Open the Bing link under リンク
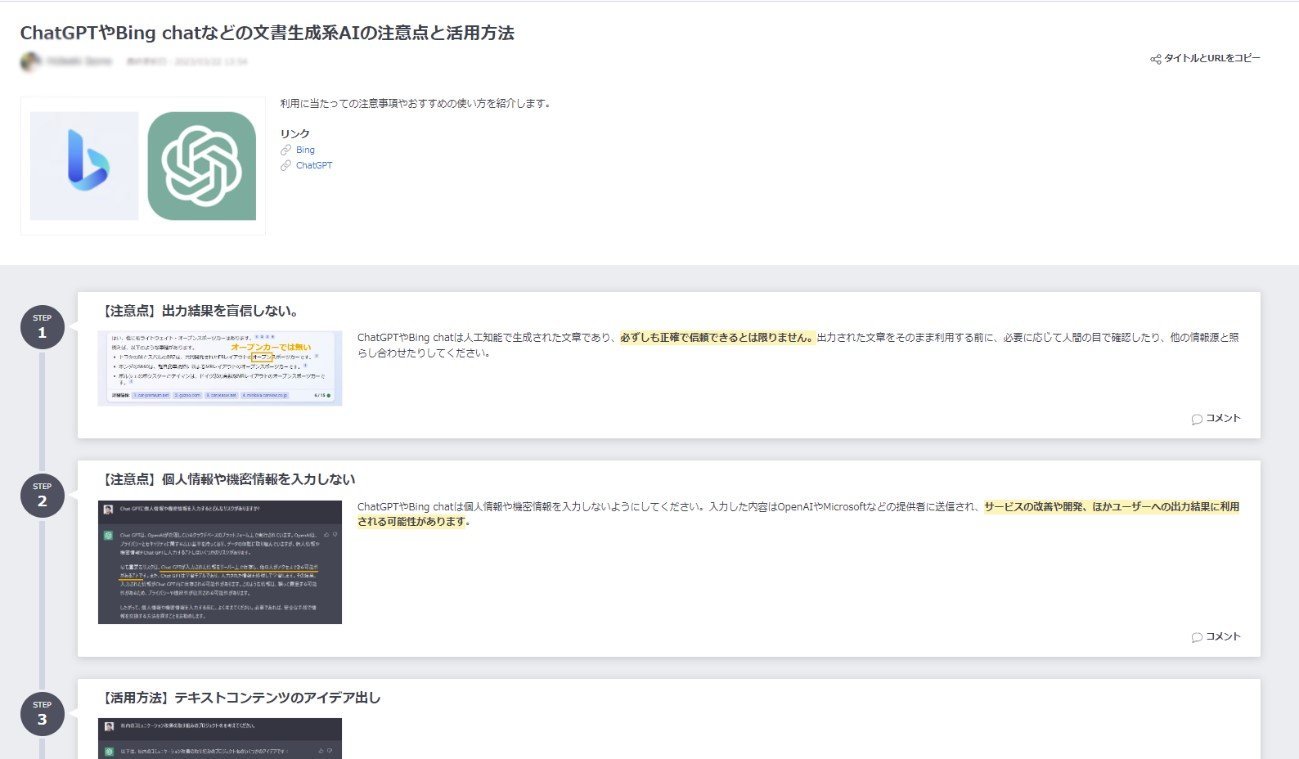1299x759 pixels. tap(305, 150)
